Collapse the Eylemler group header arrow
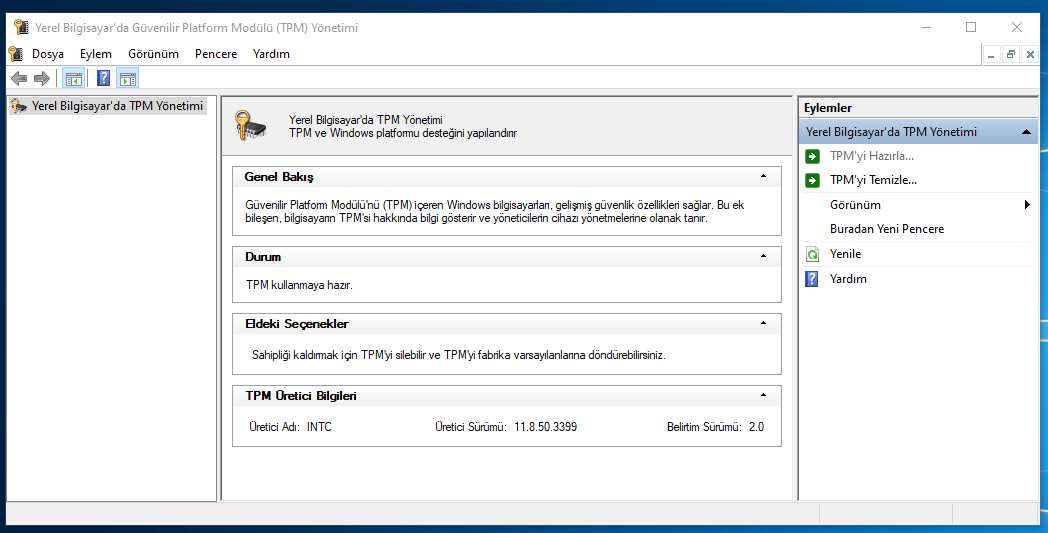This screenshot has height=533, width=1048. click(1026, 132)
